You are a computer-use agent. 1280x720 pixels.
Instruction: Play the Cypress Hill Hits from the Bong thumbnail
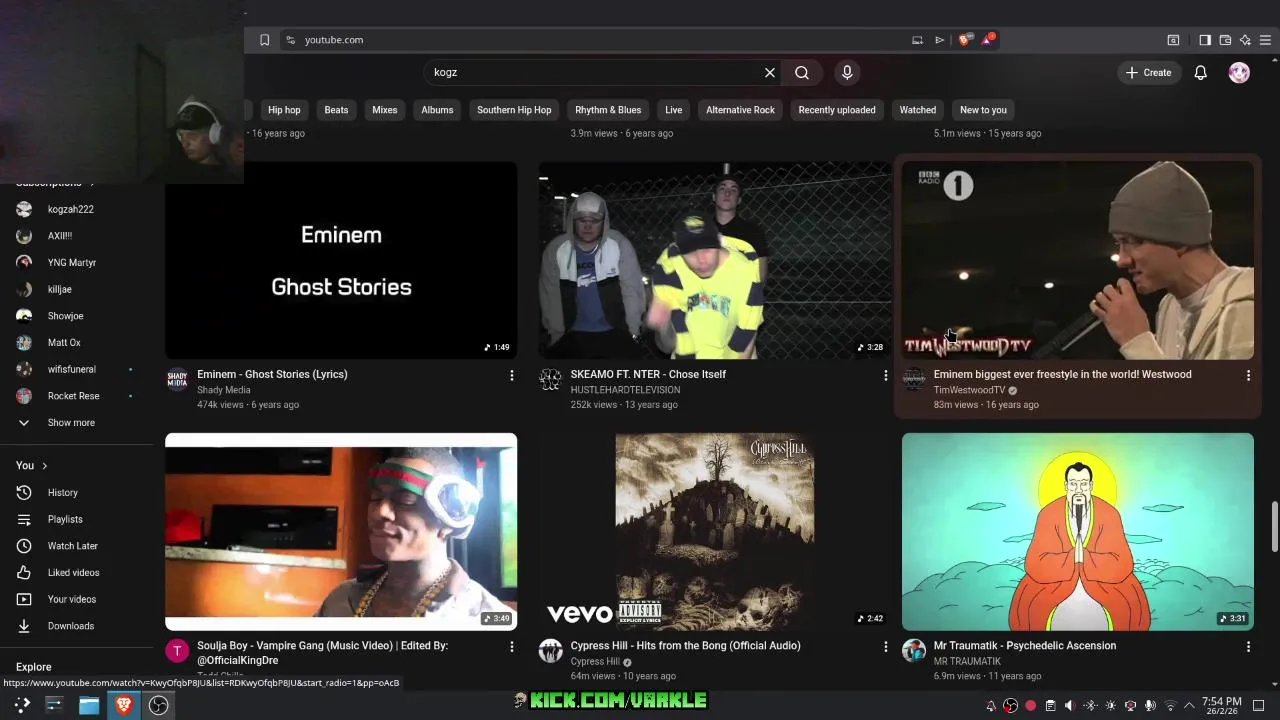pyautogui.click(x=714, y=531)
